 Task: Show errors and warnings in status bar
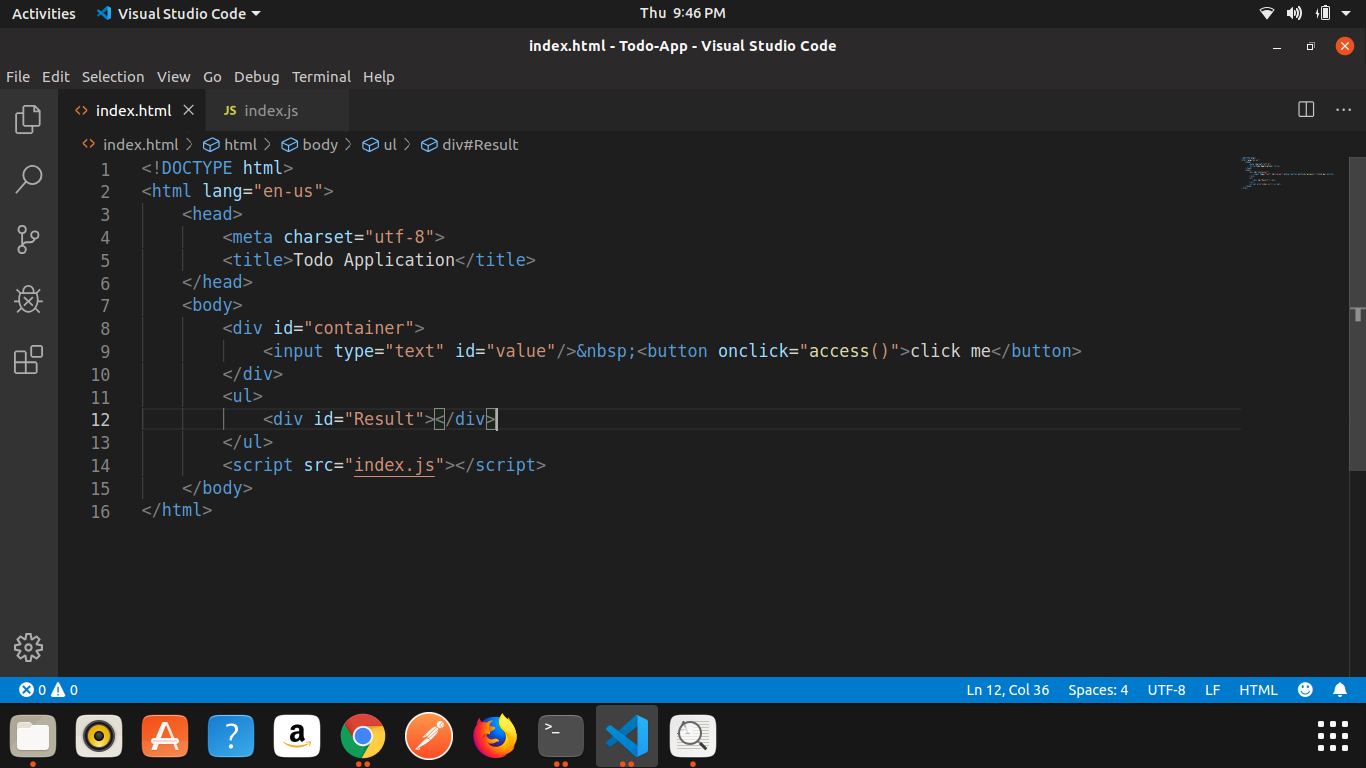point(48,690)
